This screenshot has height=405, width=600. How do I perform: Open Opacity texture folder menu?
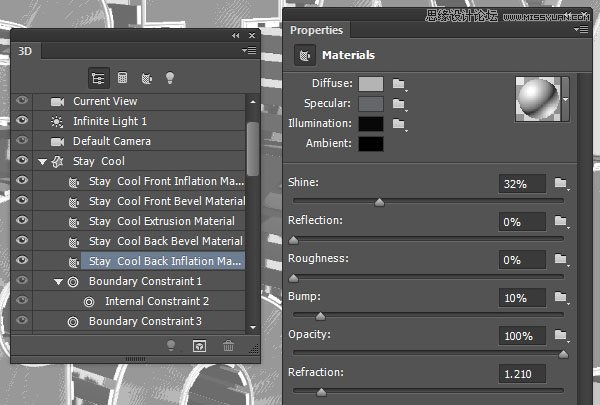coord(561,335)
